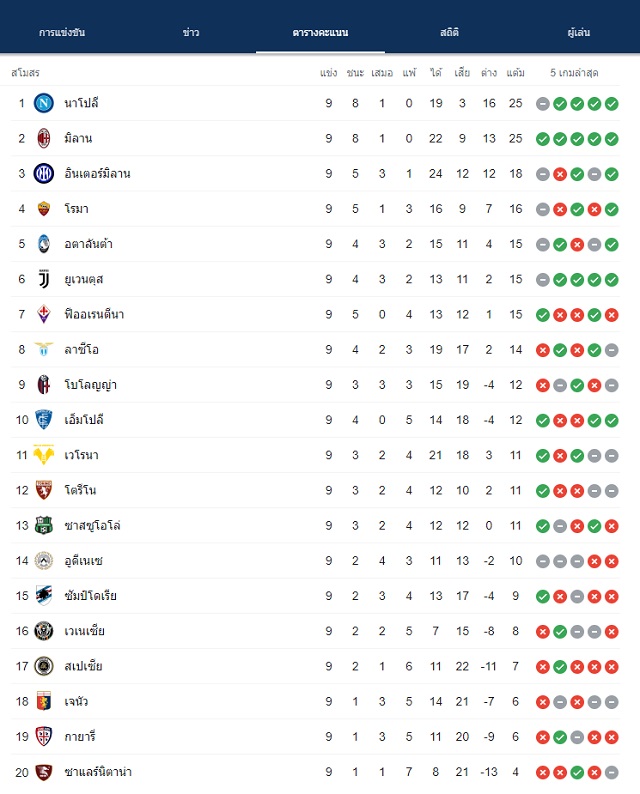Viewport: 640px width, 794px height.
Task: Click the Hellas Verona yellow crest
Action: (44, 455)
